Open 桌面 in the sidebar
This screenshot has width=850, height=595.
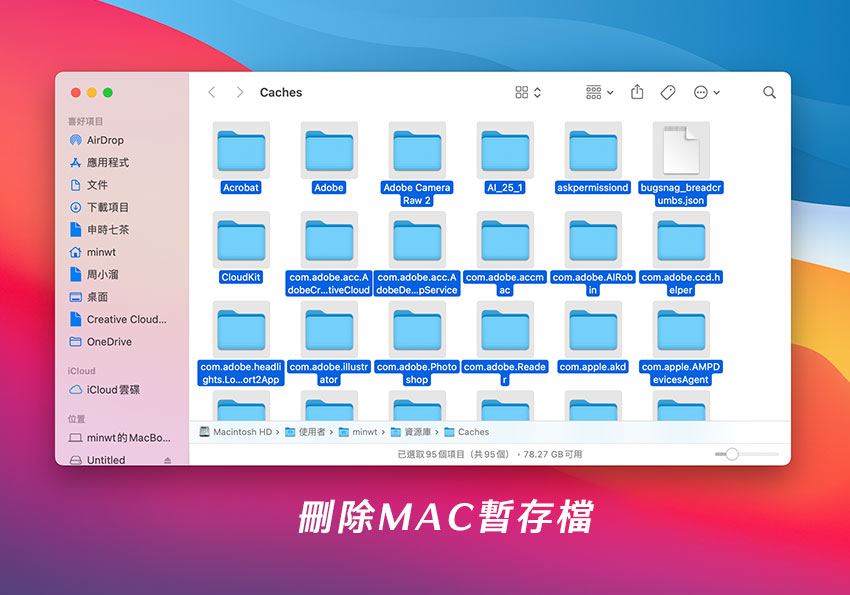pos(89,297)
